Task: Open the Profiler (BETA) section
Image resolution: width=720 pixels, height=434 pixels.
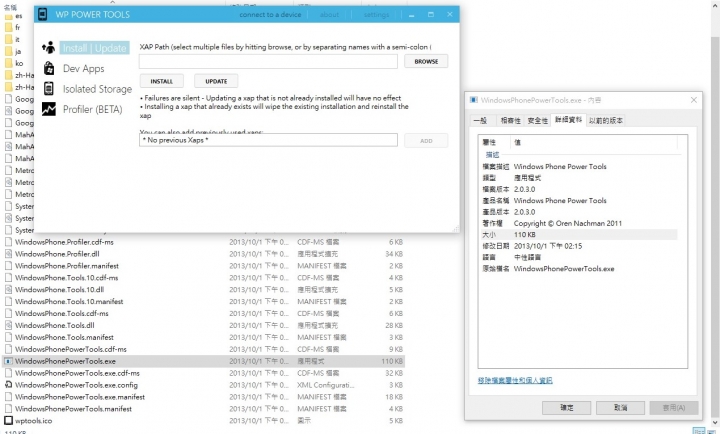Action: [x=93, y=109]
